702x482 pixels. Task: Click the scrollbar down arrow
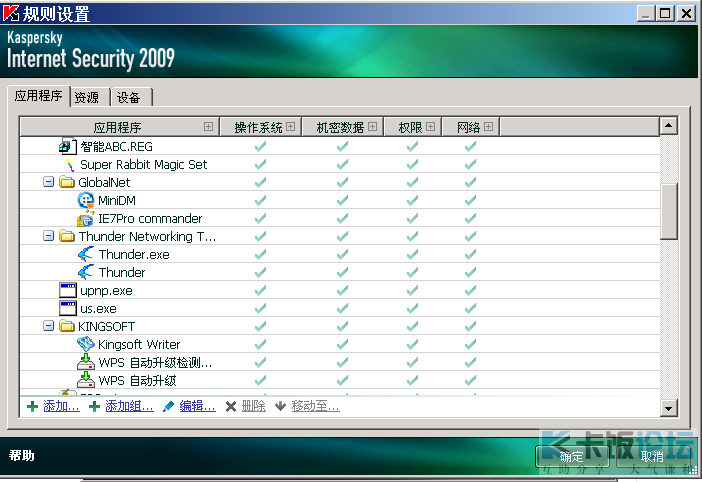(668, 408)
